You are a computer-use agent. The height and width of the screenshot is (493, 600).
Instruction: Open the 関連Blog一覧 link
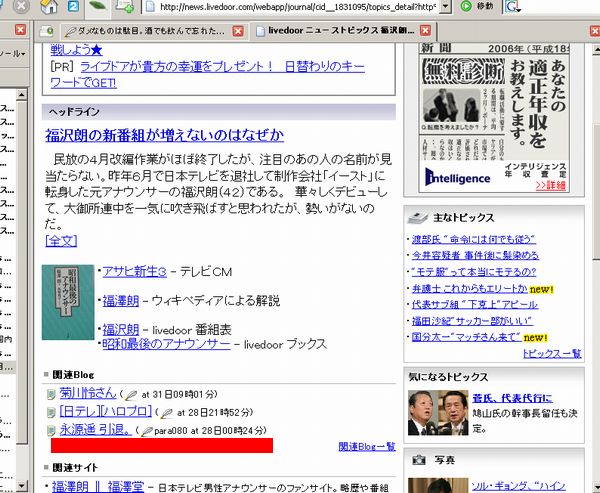367,447
